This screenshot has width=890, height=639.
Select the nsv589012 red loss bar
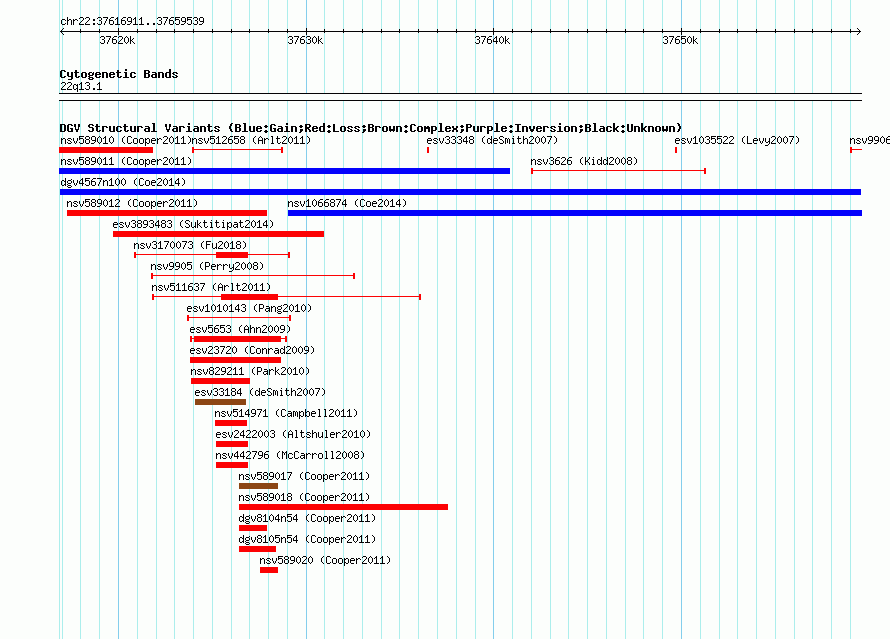click(167, 213)
